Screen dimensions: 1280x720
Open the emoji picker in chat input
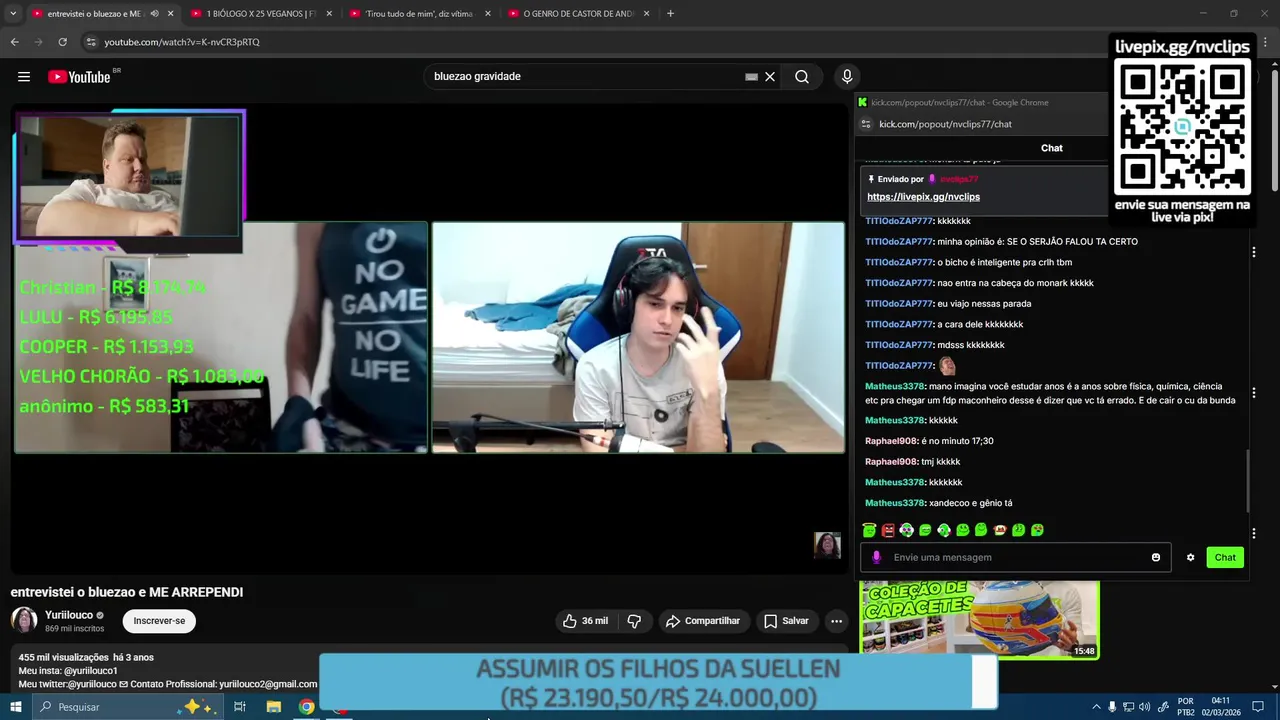tap(1156, 557)
